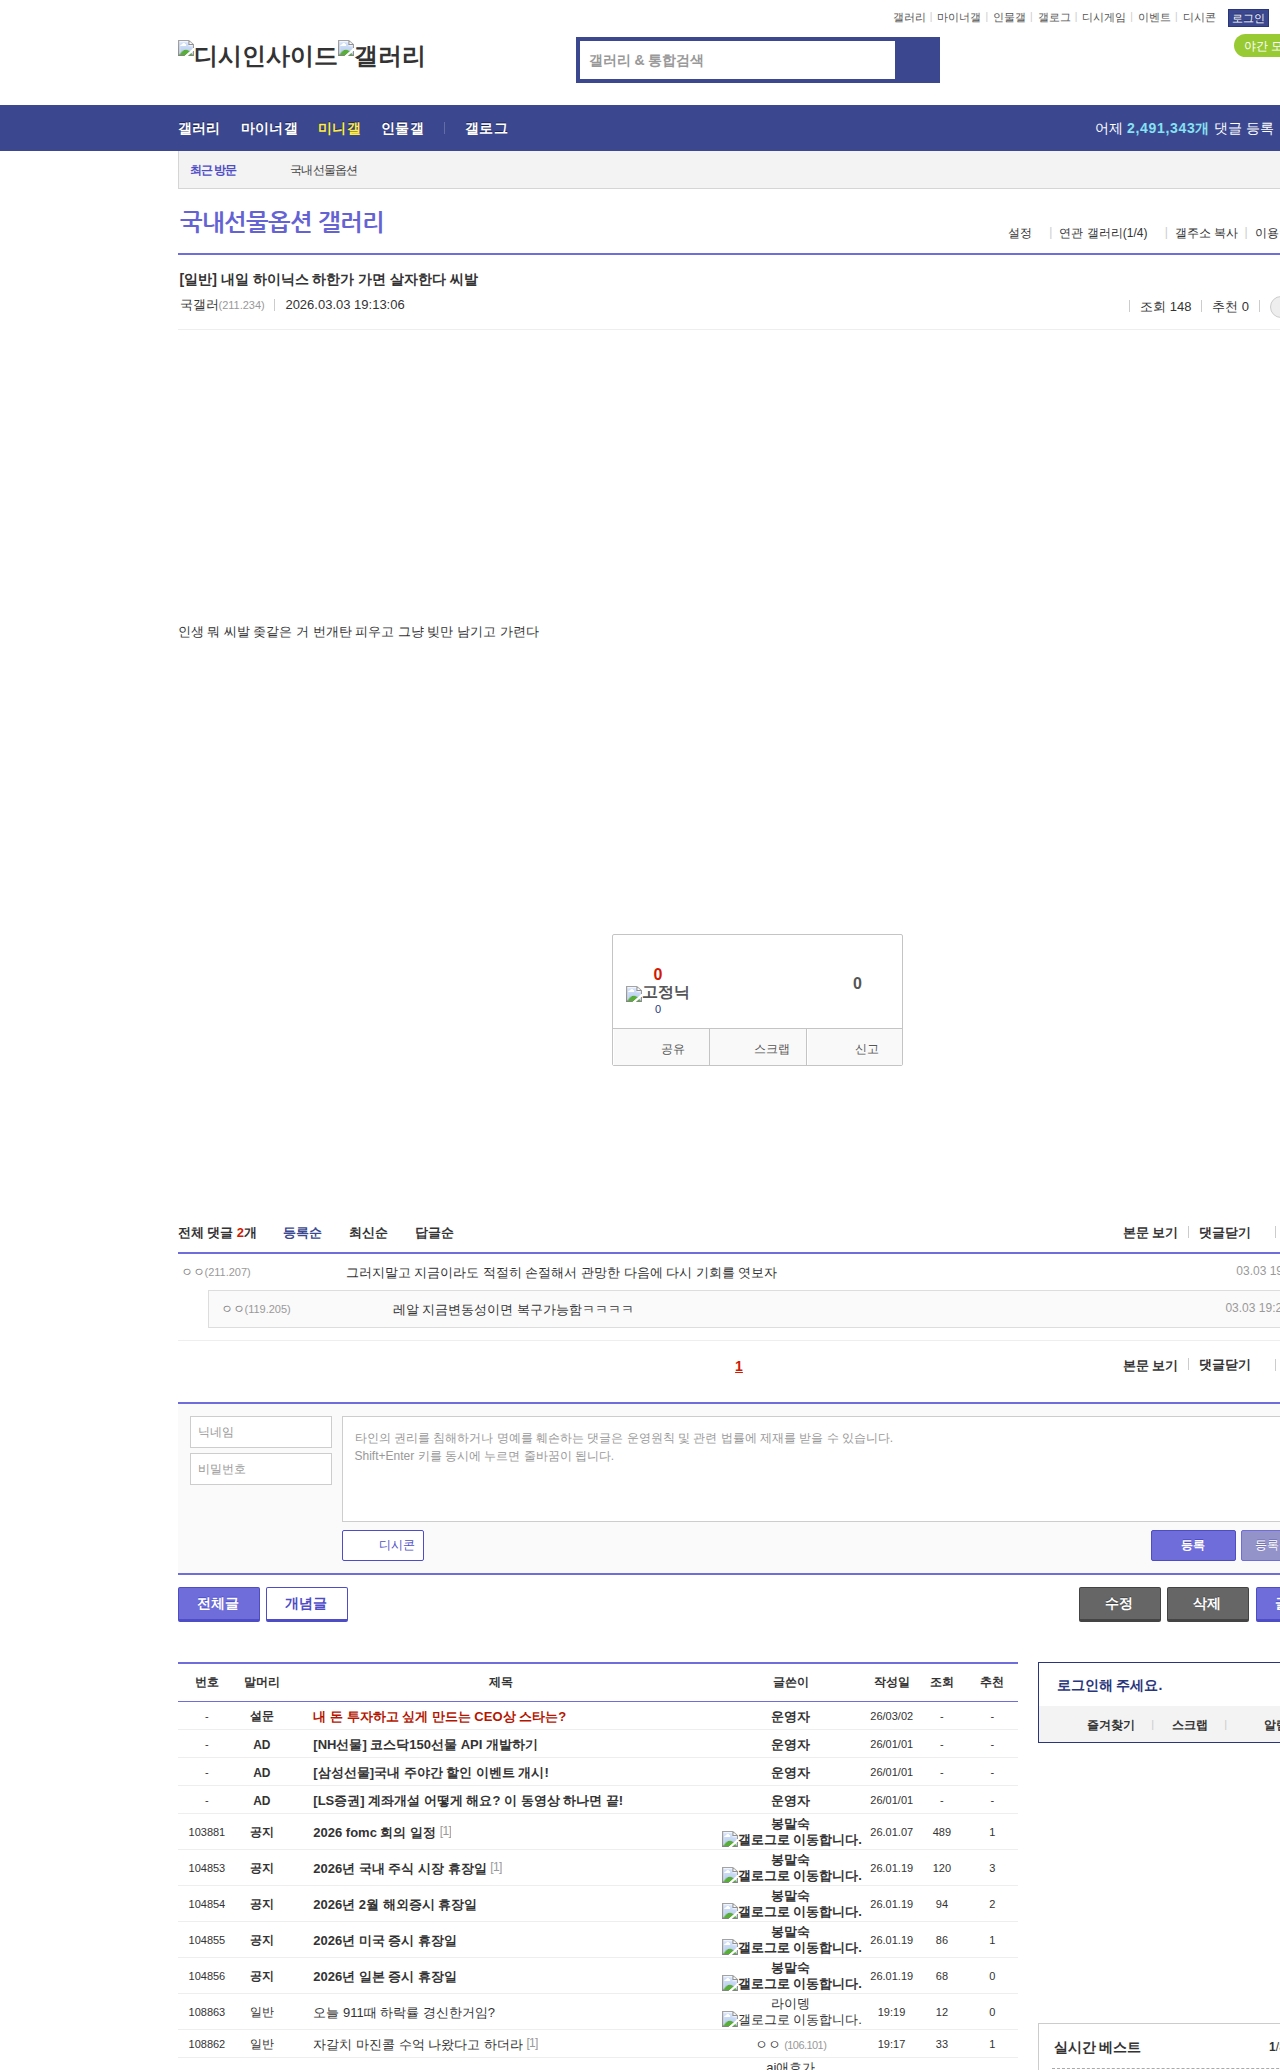
Task: Click 갤주소 복사
Action: pyautogui.click(x=1206, y=233)
